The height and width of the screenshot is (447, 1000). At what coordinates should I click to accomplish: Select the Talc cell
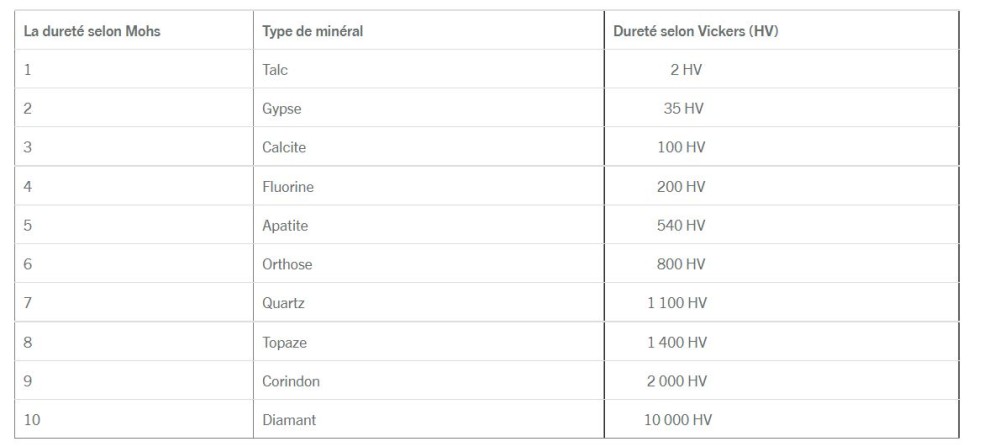click(x=275, y=70)
